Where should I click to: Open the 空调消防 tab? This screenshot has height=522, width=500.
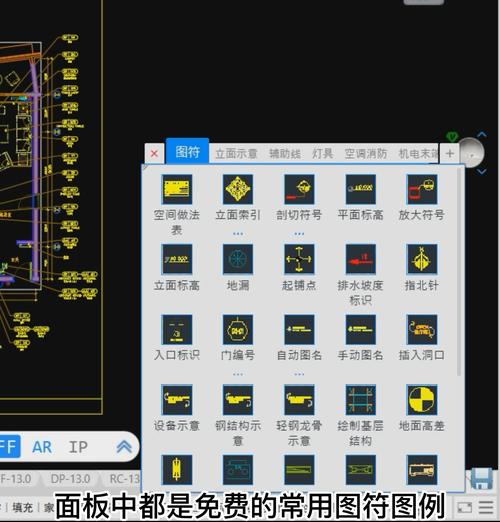366,154
